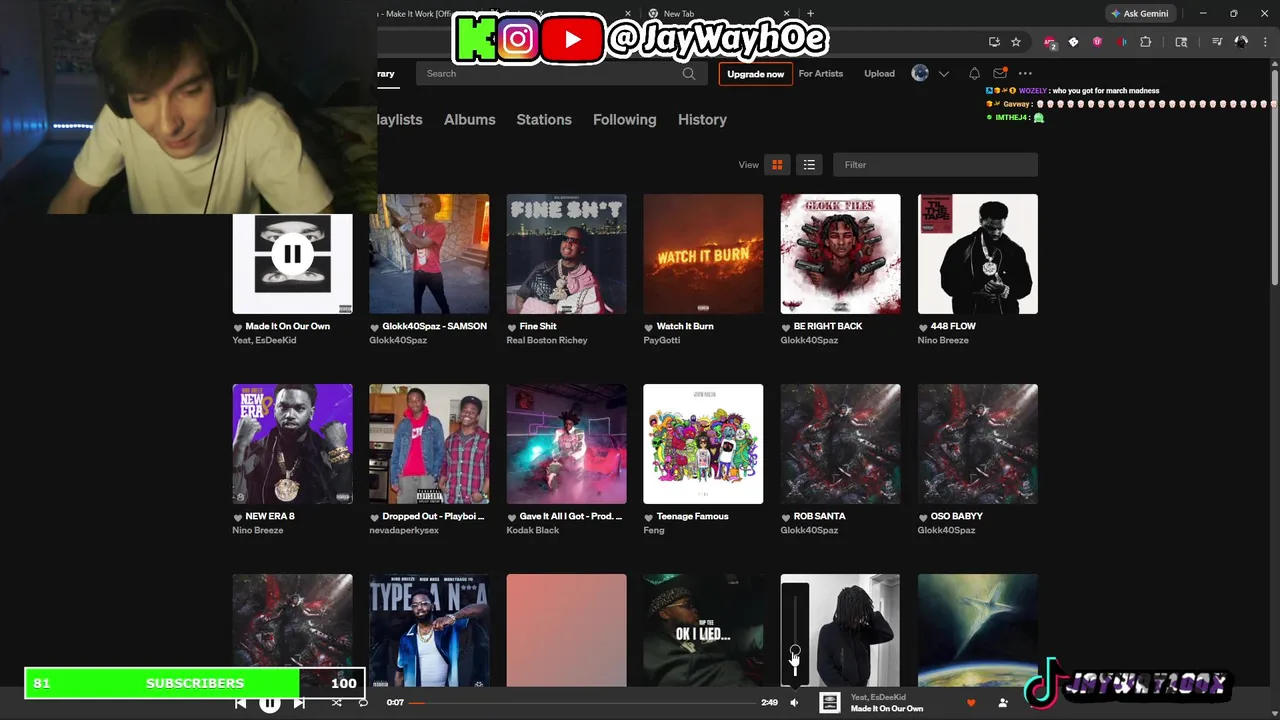Open player bar track title Made It On Our Own
The height and width of the screenshot is (720, 1280).
[x=887, y=709]
